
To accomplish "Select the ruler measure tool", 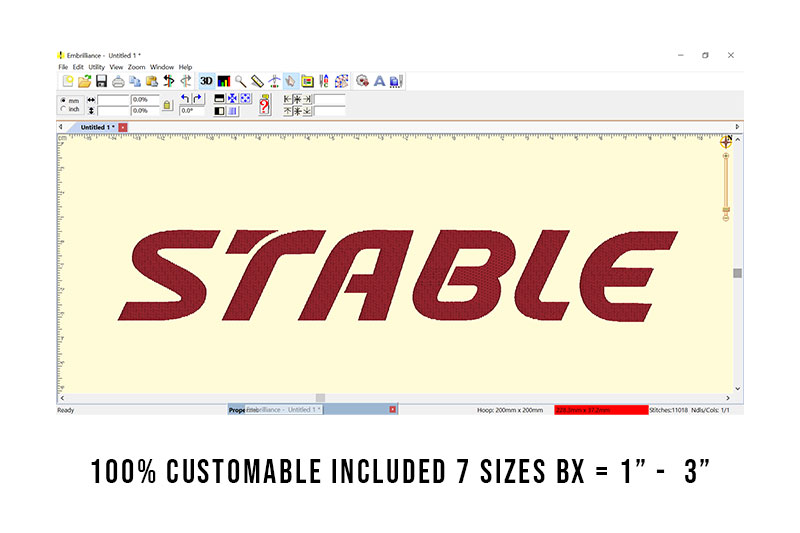I will click(x=257, y=81).
